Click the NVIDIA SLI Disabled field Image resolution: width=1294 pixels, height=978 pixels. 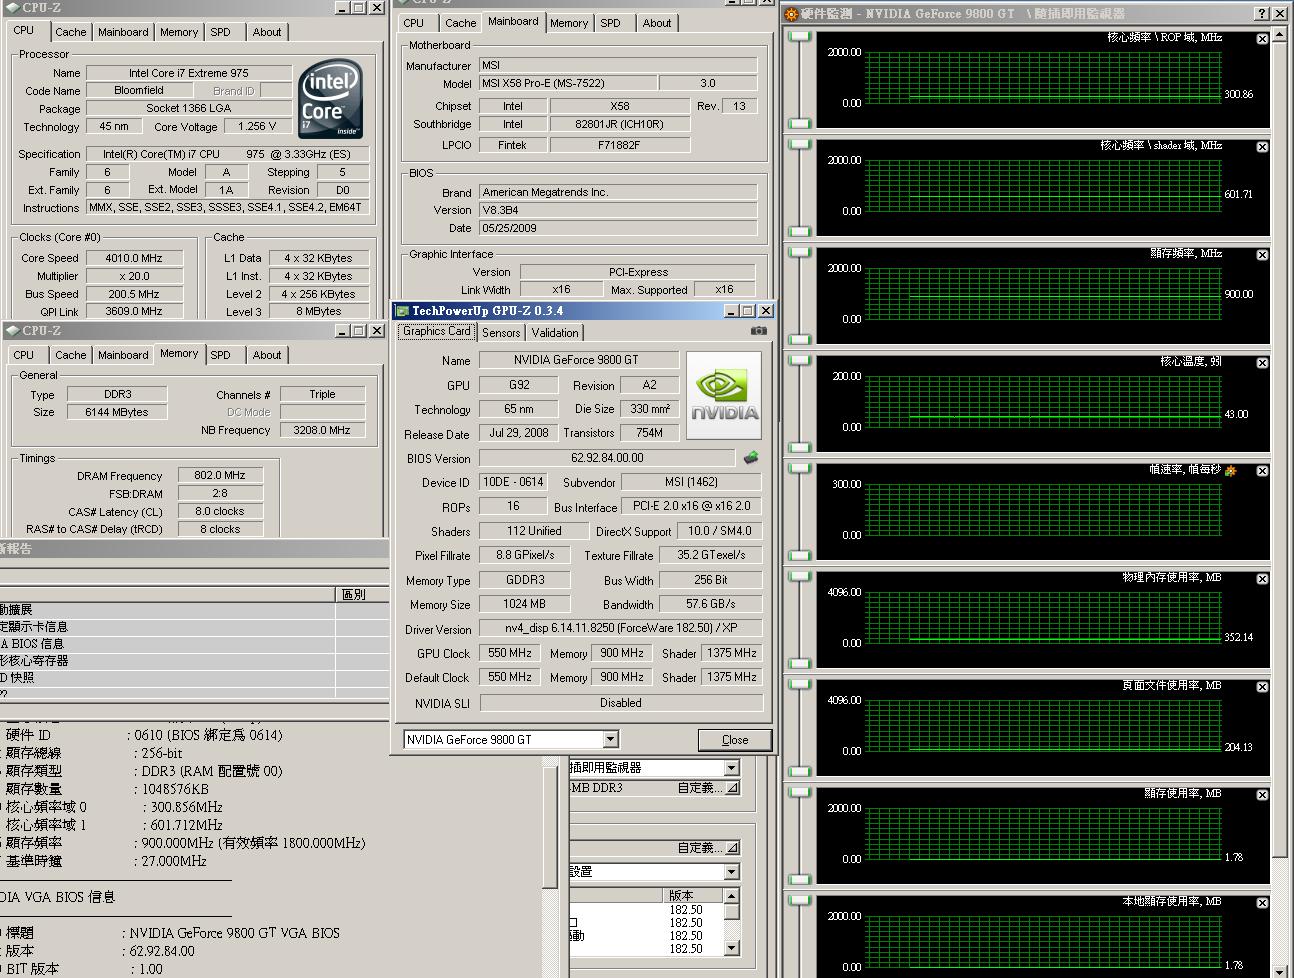(621, 703)
